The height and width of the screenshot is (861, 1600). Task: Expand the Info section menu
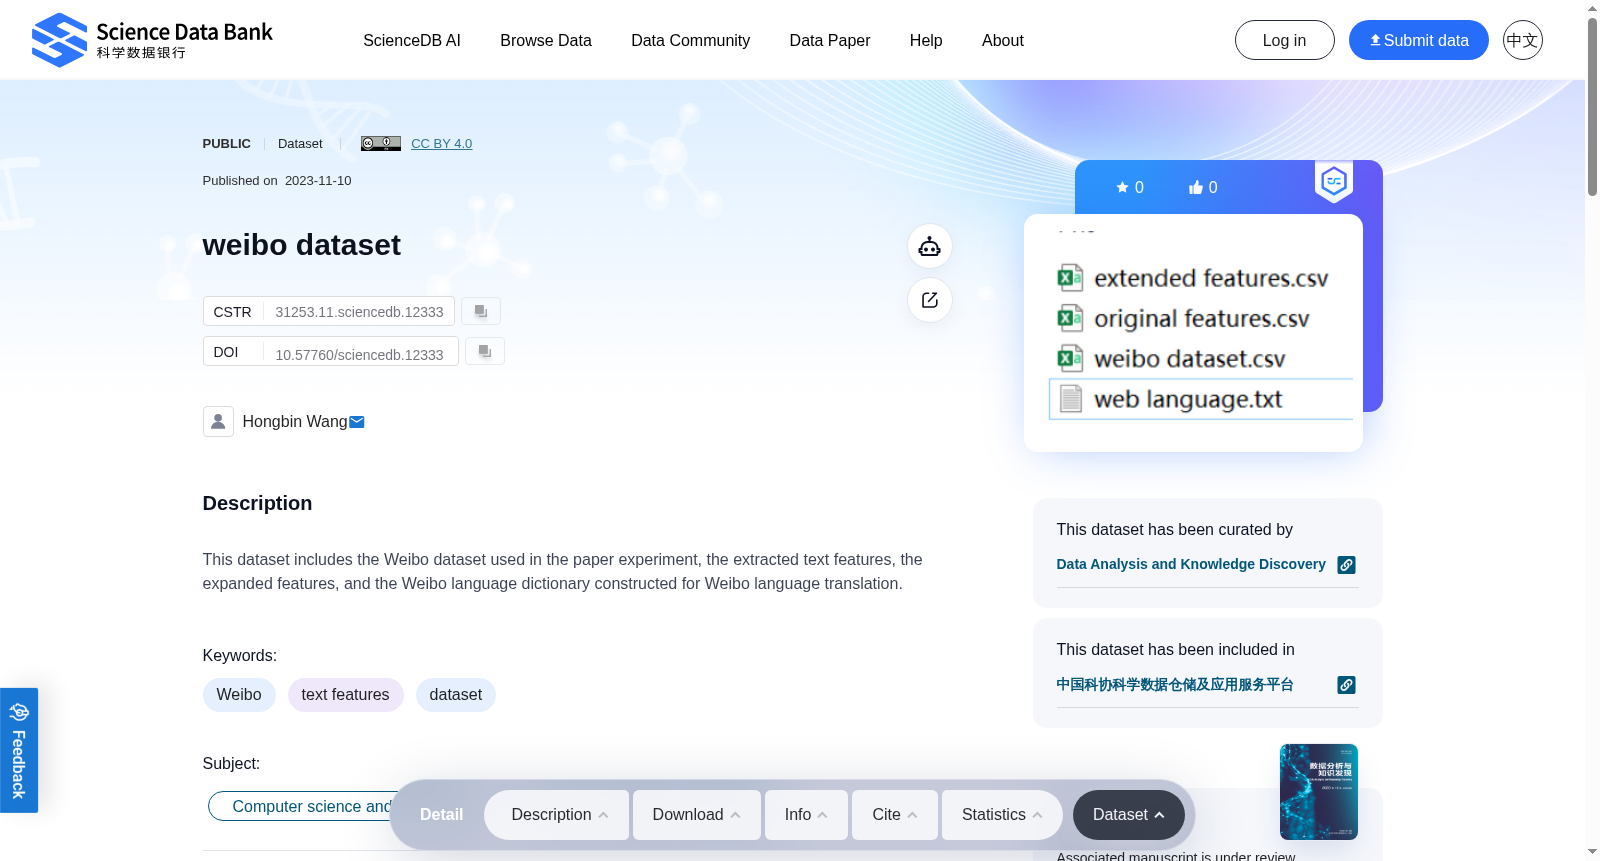[x=806, y=815]
